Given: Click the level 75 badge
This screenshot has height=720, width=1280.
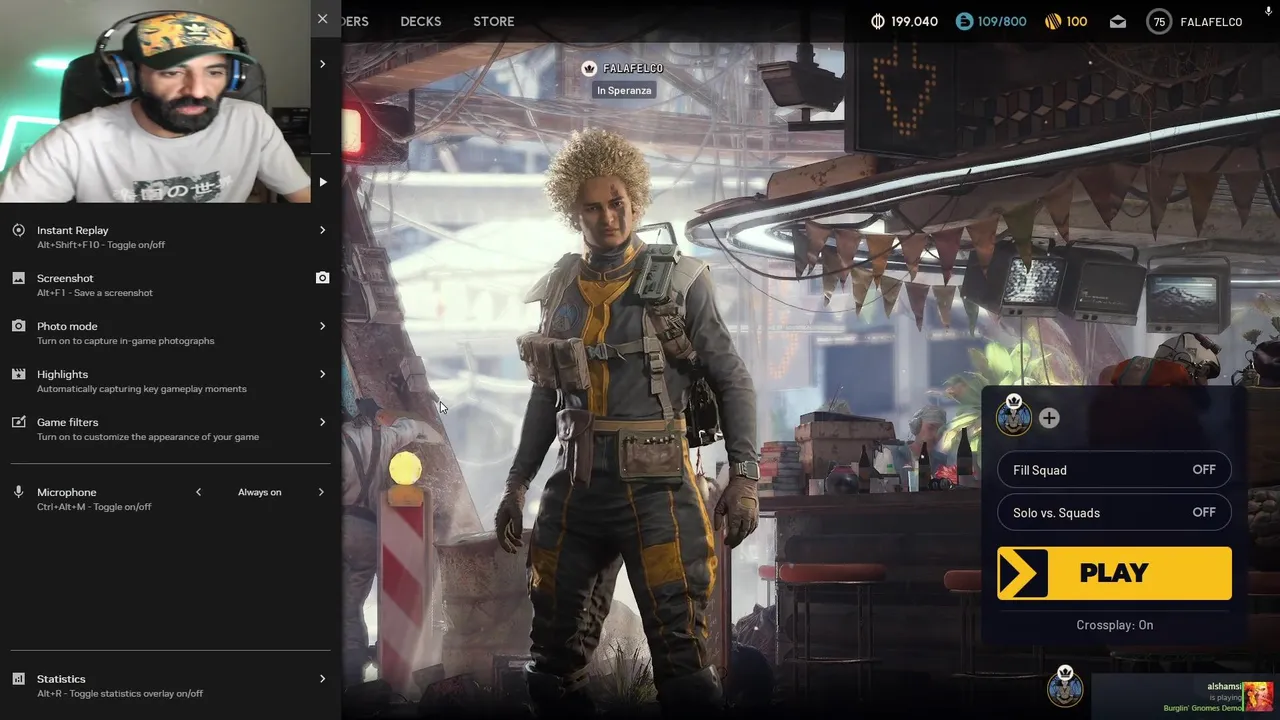Looking at the screenshot, I should click(x=1159, y=22).
